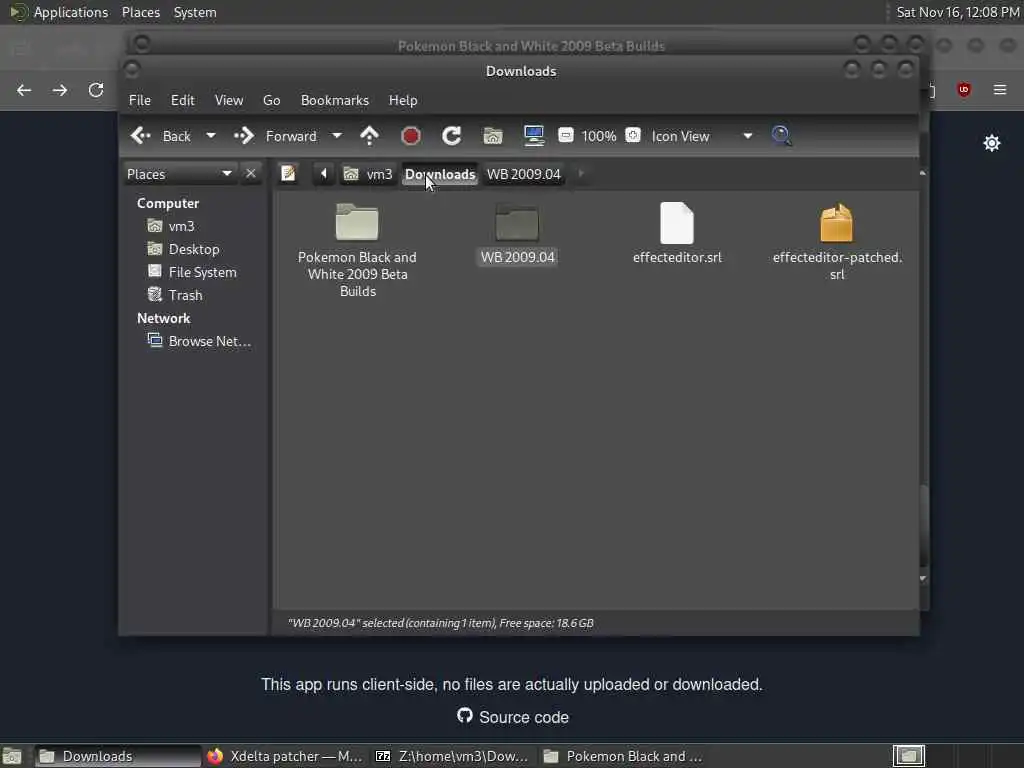Reset zoom by clicking 100%
The height and width of the screenshot is (768, 1024).
pyautogui.click(x=599, y=136)
